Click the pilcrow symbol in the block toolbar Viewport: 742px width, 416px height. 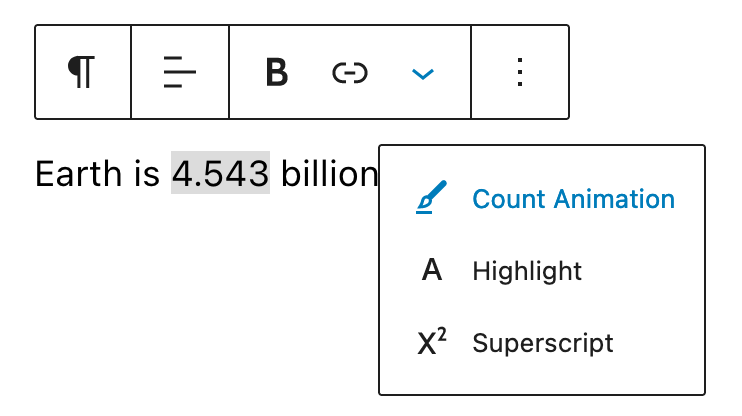[82, 72]
